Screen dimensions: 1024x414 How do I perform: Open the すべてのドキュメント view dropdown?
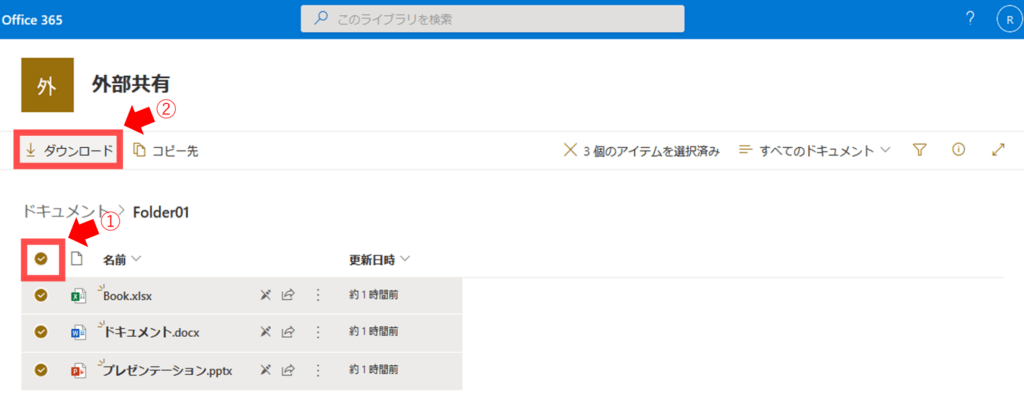(x=815, y=151)
